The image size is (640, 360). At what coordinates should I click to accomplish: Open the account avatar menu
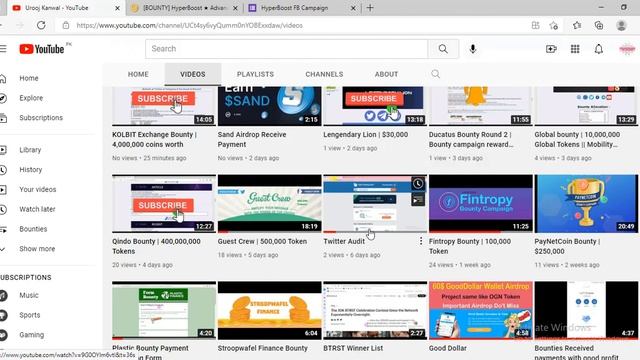coord(627,49)
